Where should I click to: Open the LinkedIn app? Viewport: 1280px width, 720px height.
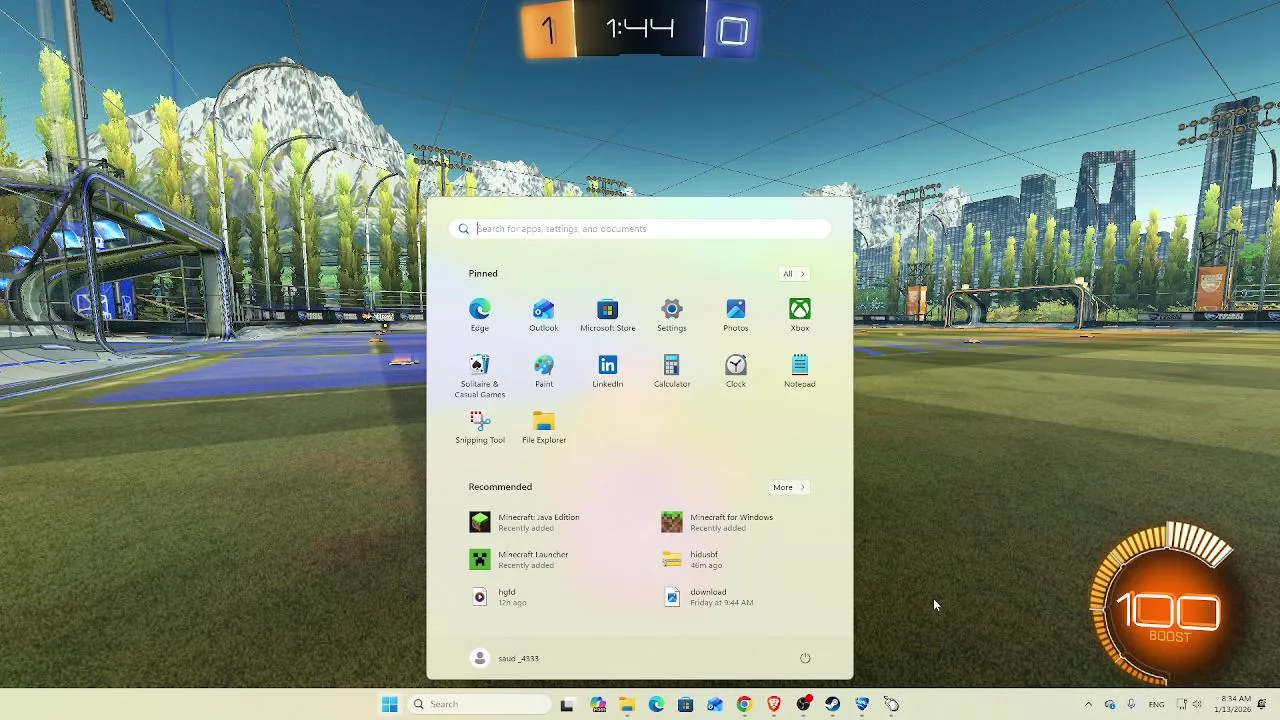coord(608,371)
